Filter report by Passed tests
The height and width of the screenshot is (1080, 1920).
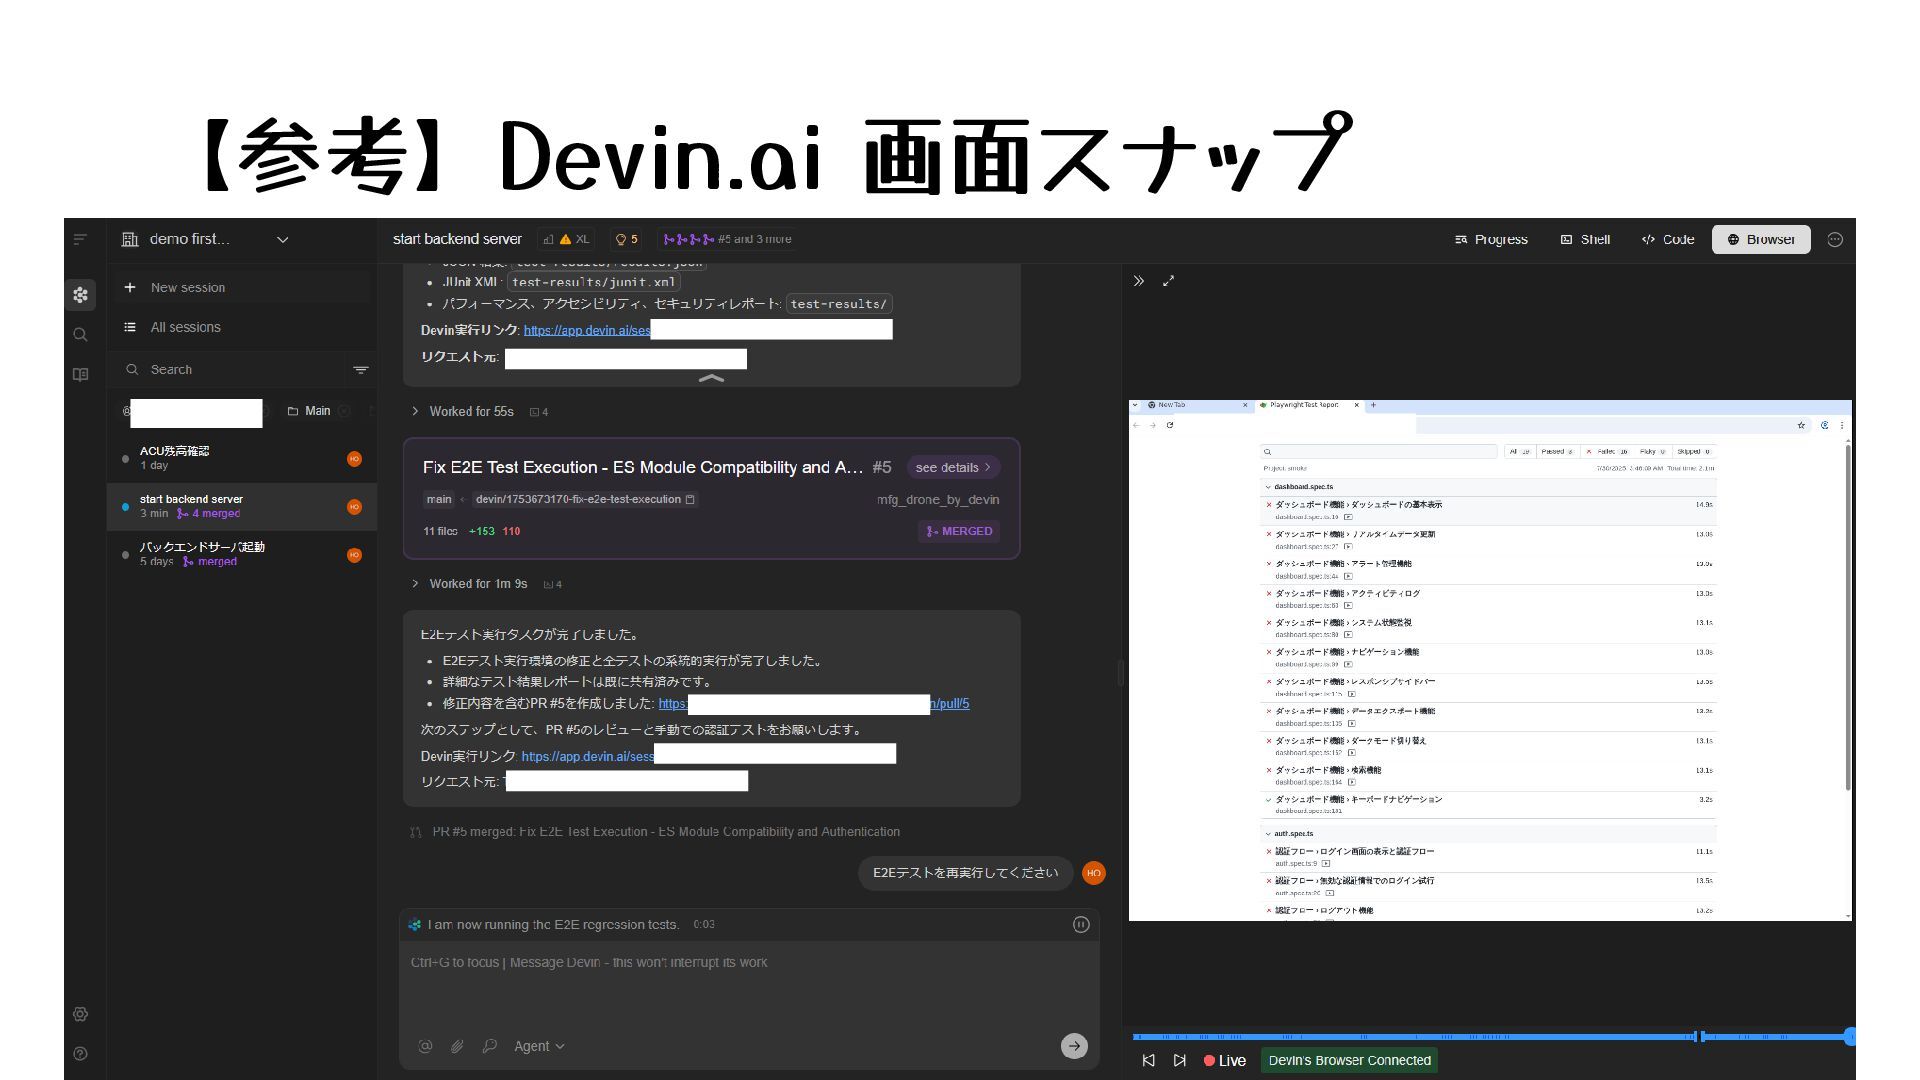pos(1556,452)
